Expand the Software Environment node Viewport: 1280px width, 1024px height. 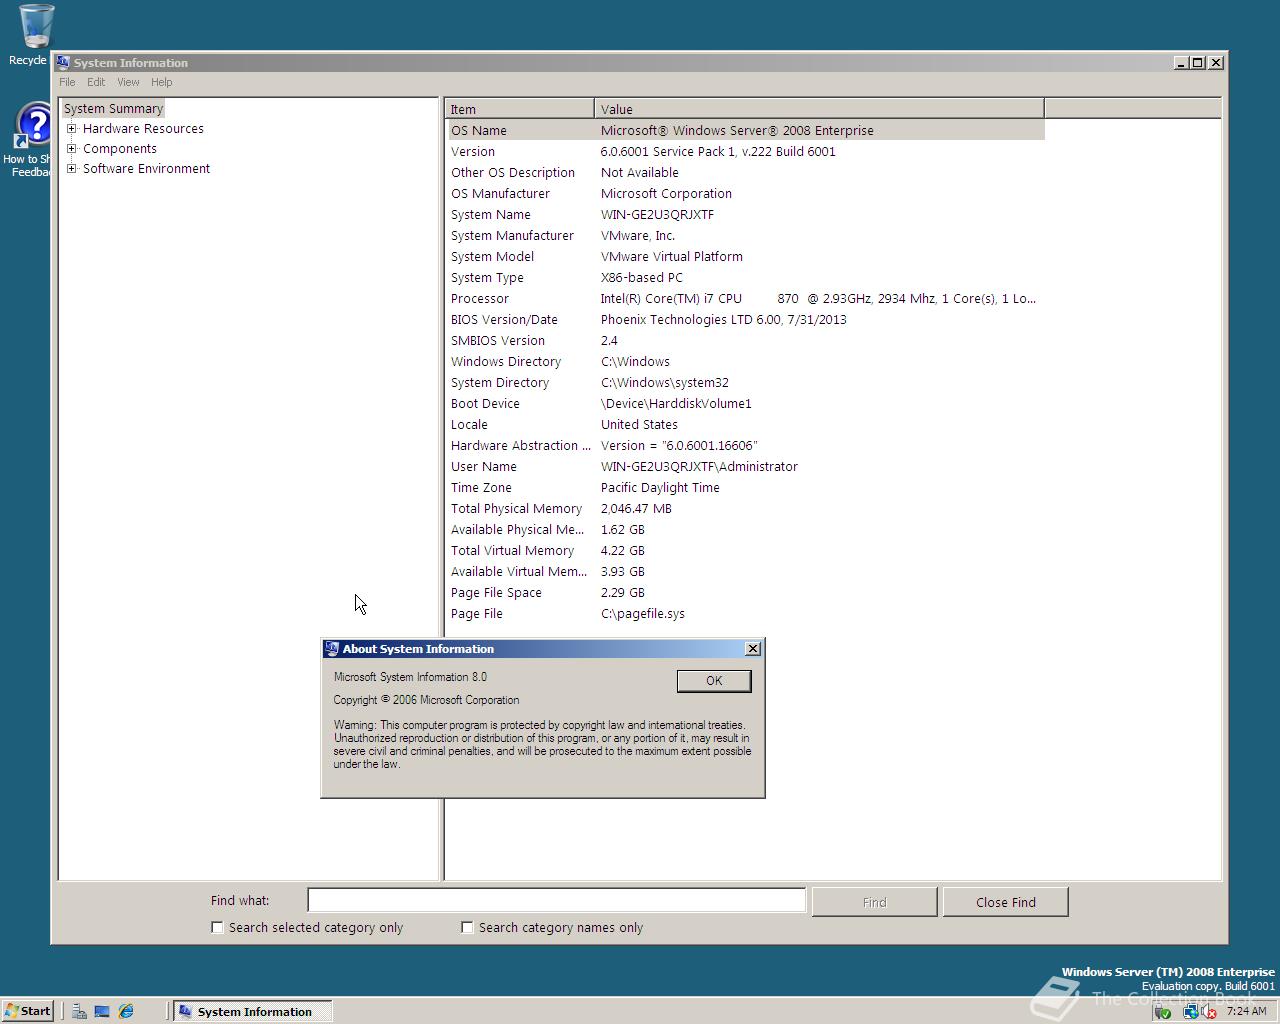pyautogui.click(x=72, y=168)
